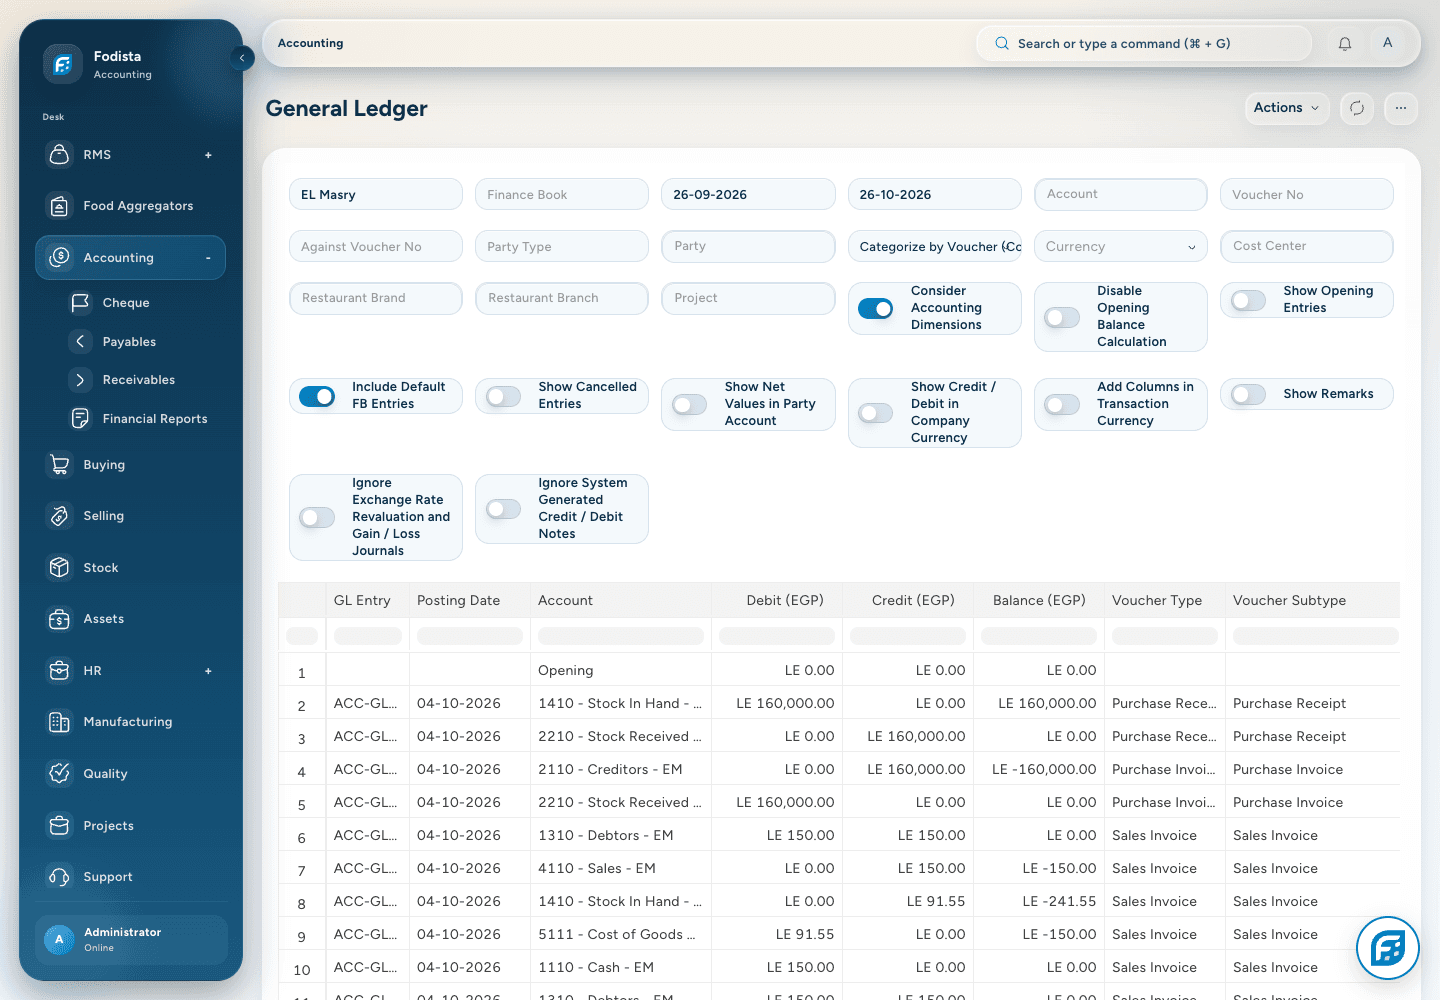Open the Projects icon in sidebar
1440x1000 pixels.
pyautogui.click(x=59, y=825)
